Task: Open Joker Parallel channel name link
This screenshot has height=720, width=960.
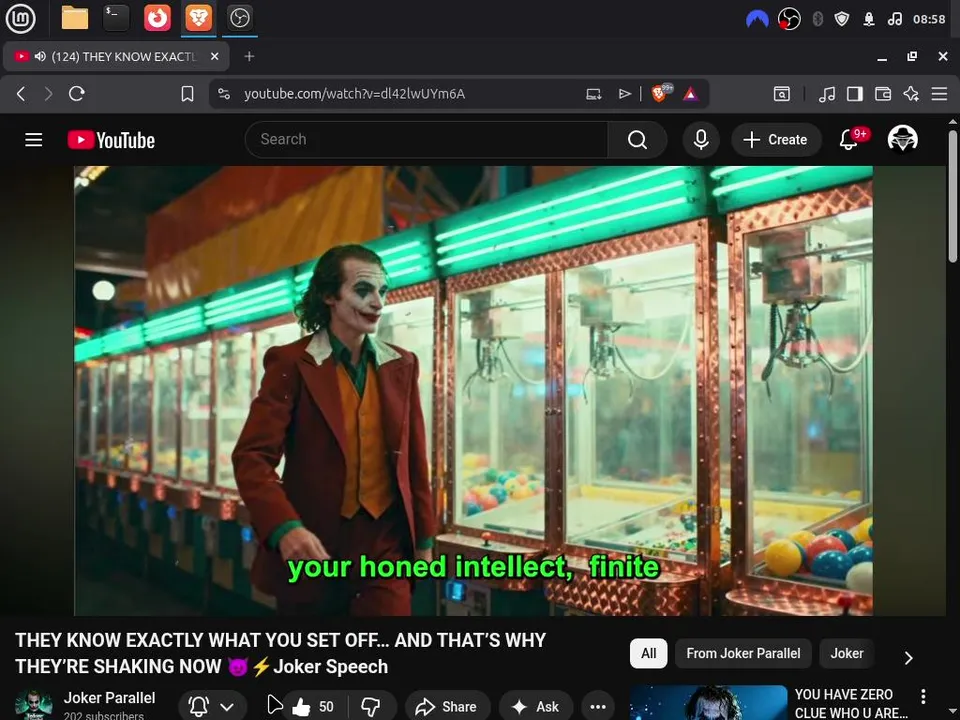Action: (x=110, y=698)
